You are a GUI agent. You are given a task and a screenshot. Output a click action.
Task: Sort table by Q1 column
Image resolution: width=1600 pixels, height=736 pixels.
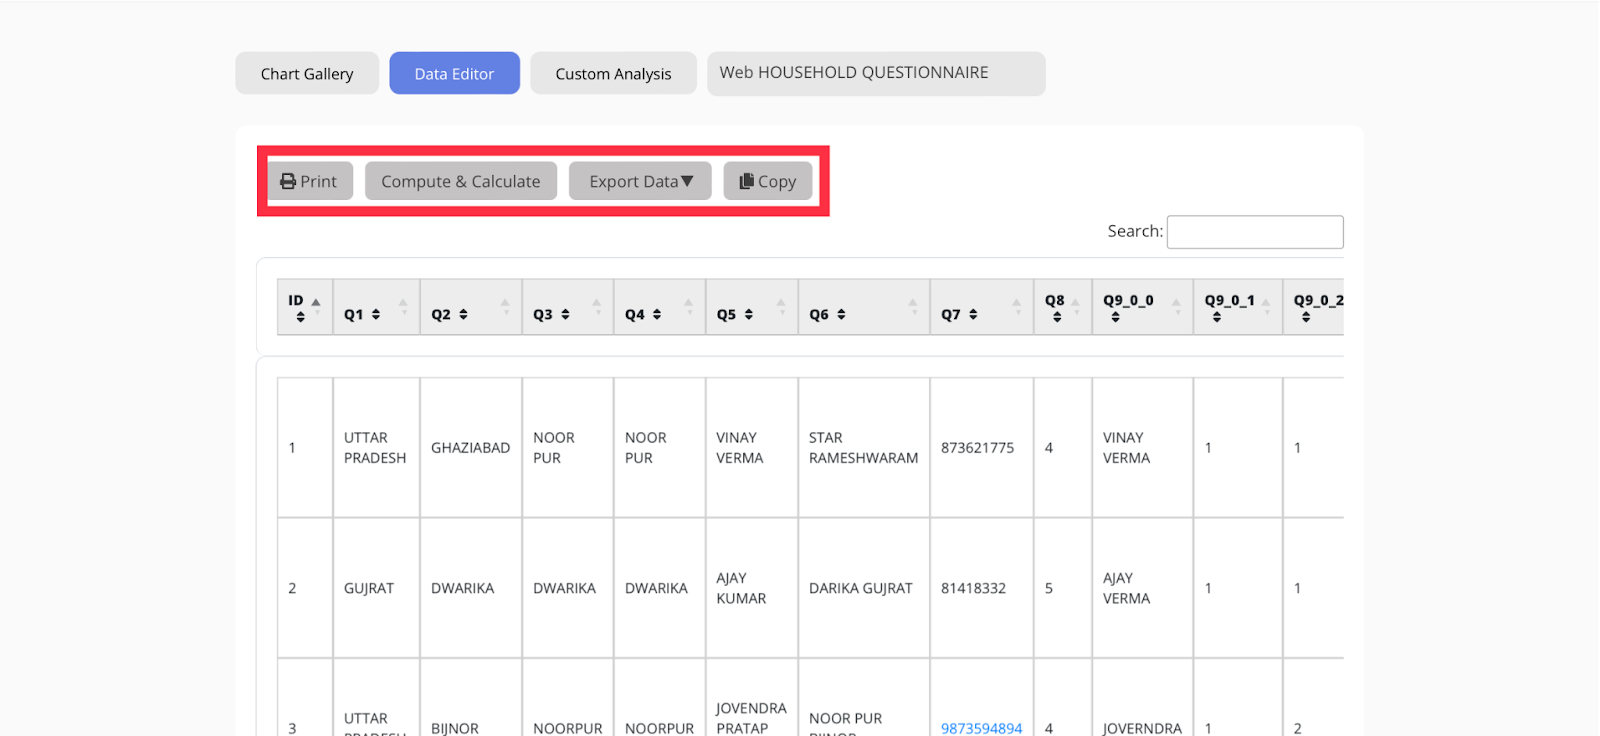[x=376, y=307]
